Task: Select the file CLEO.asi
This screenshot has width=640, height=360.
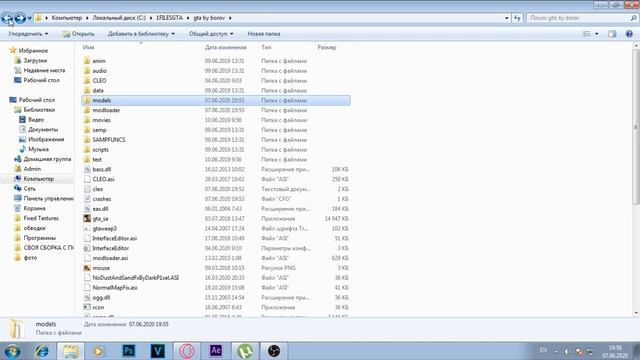Action: [x=103, y=179]
